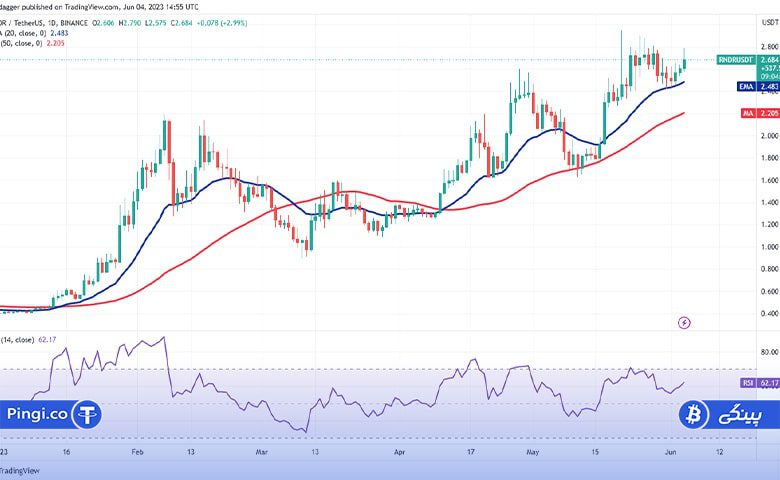Image resolution: width=780 pixels, height=480 pixels.
Task: Click the 16 date label on time axis
Action: point(66,452)
